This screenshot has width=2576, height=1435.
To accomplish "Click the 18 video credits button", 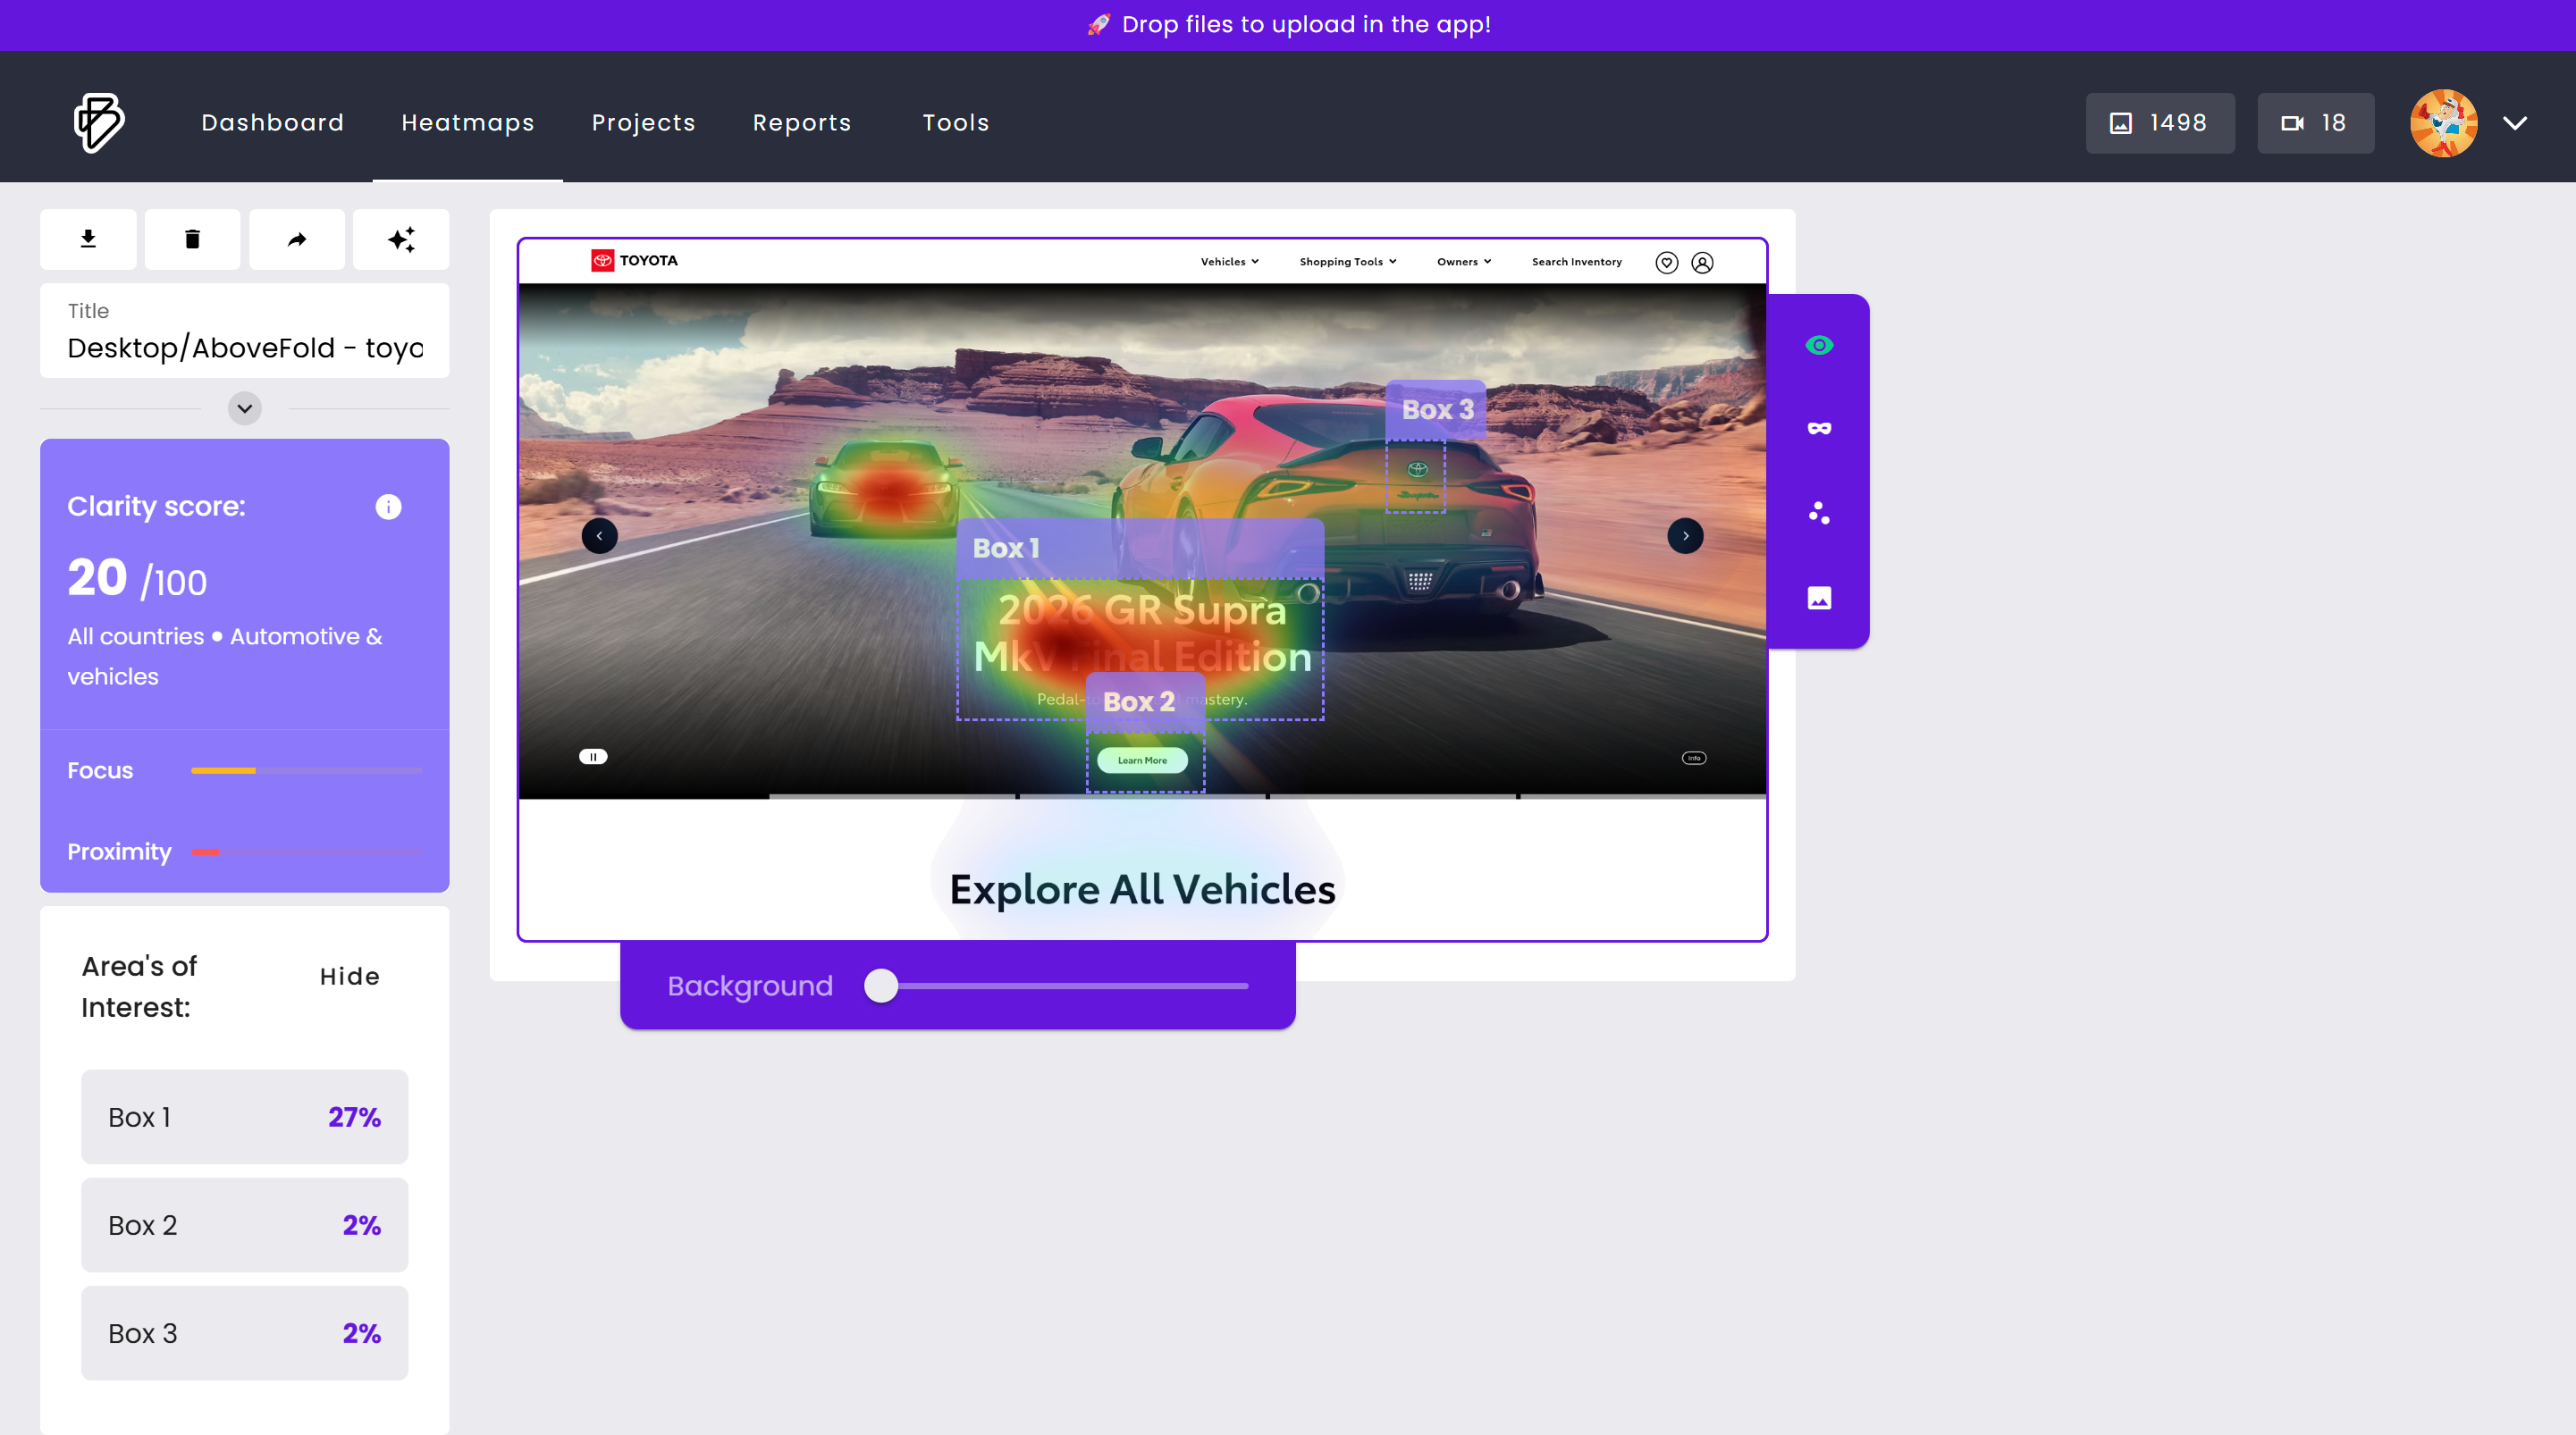I will [2314, 123].
